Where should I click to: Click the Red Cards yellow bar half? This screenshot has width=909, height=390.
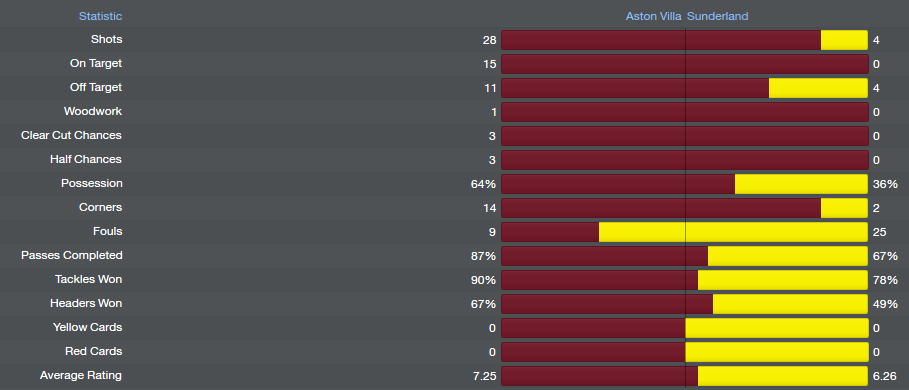[777, 352]
